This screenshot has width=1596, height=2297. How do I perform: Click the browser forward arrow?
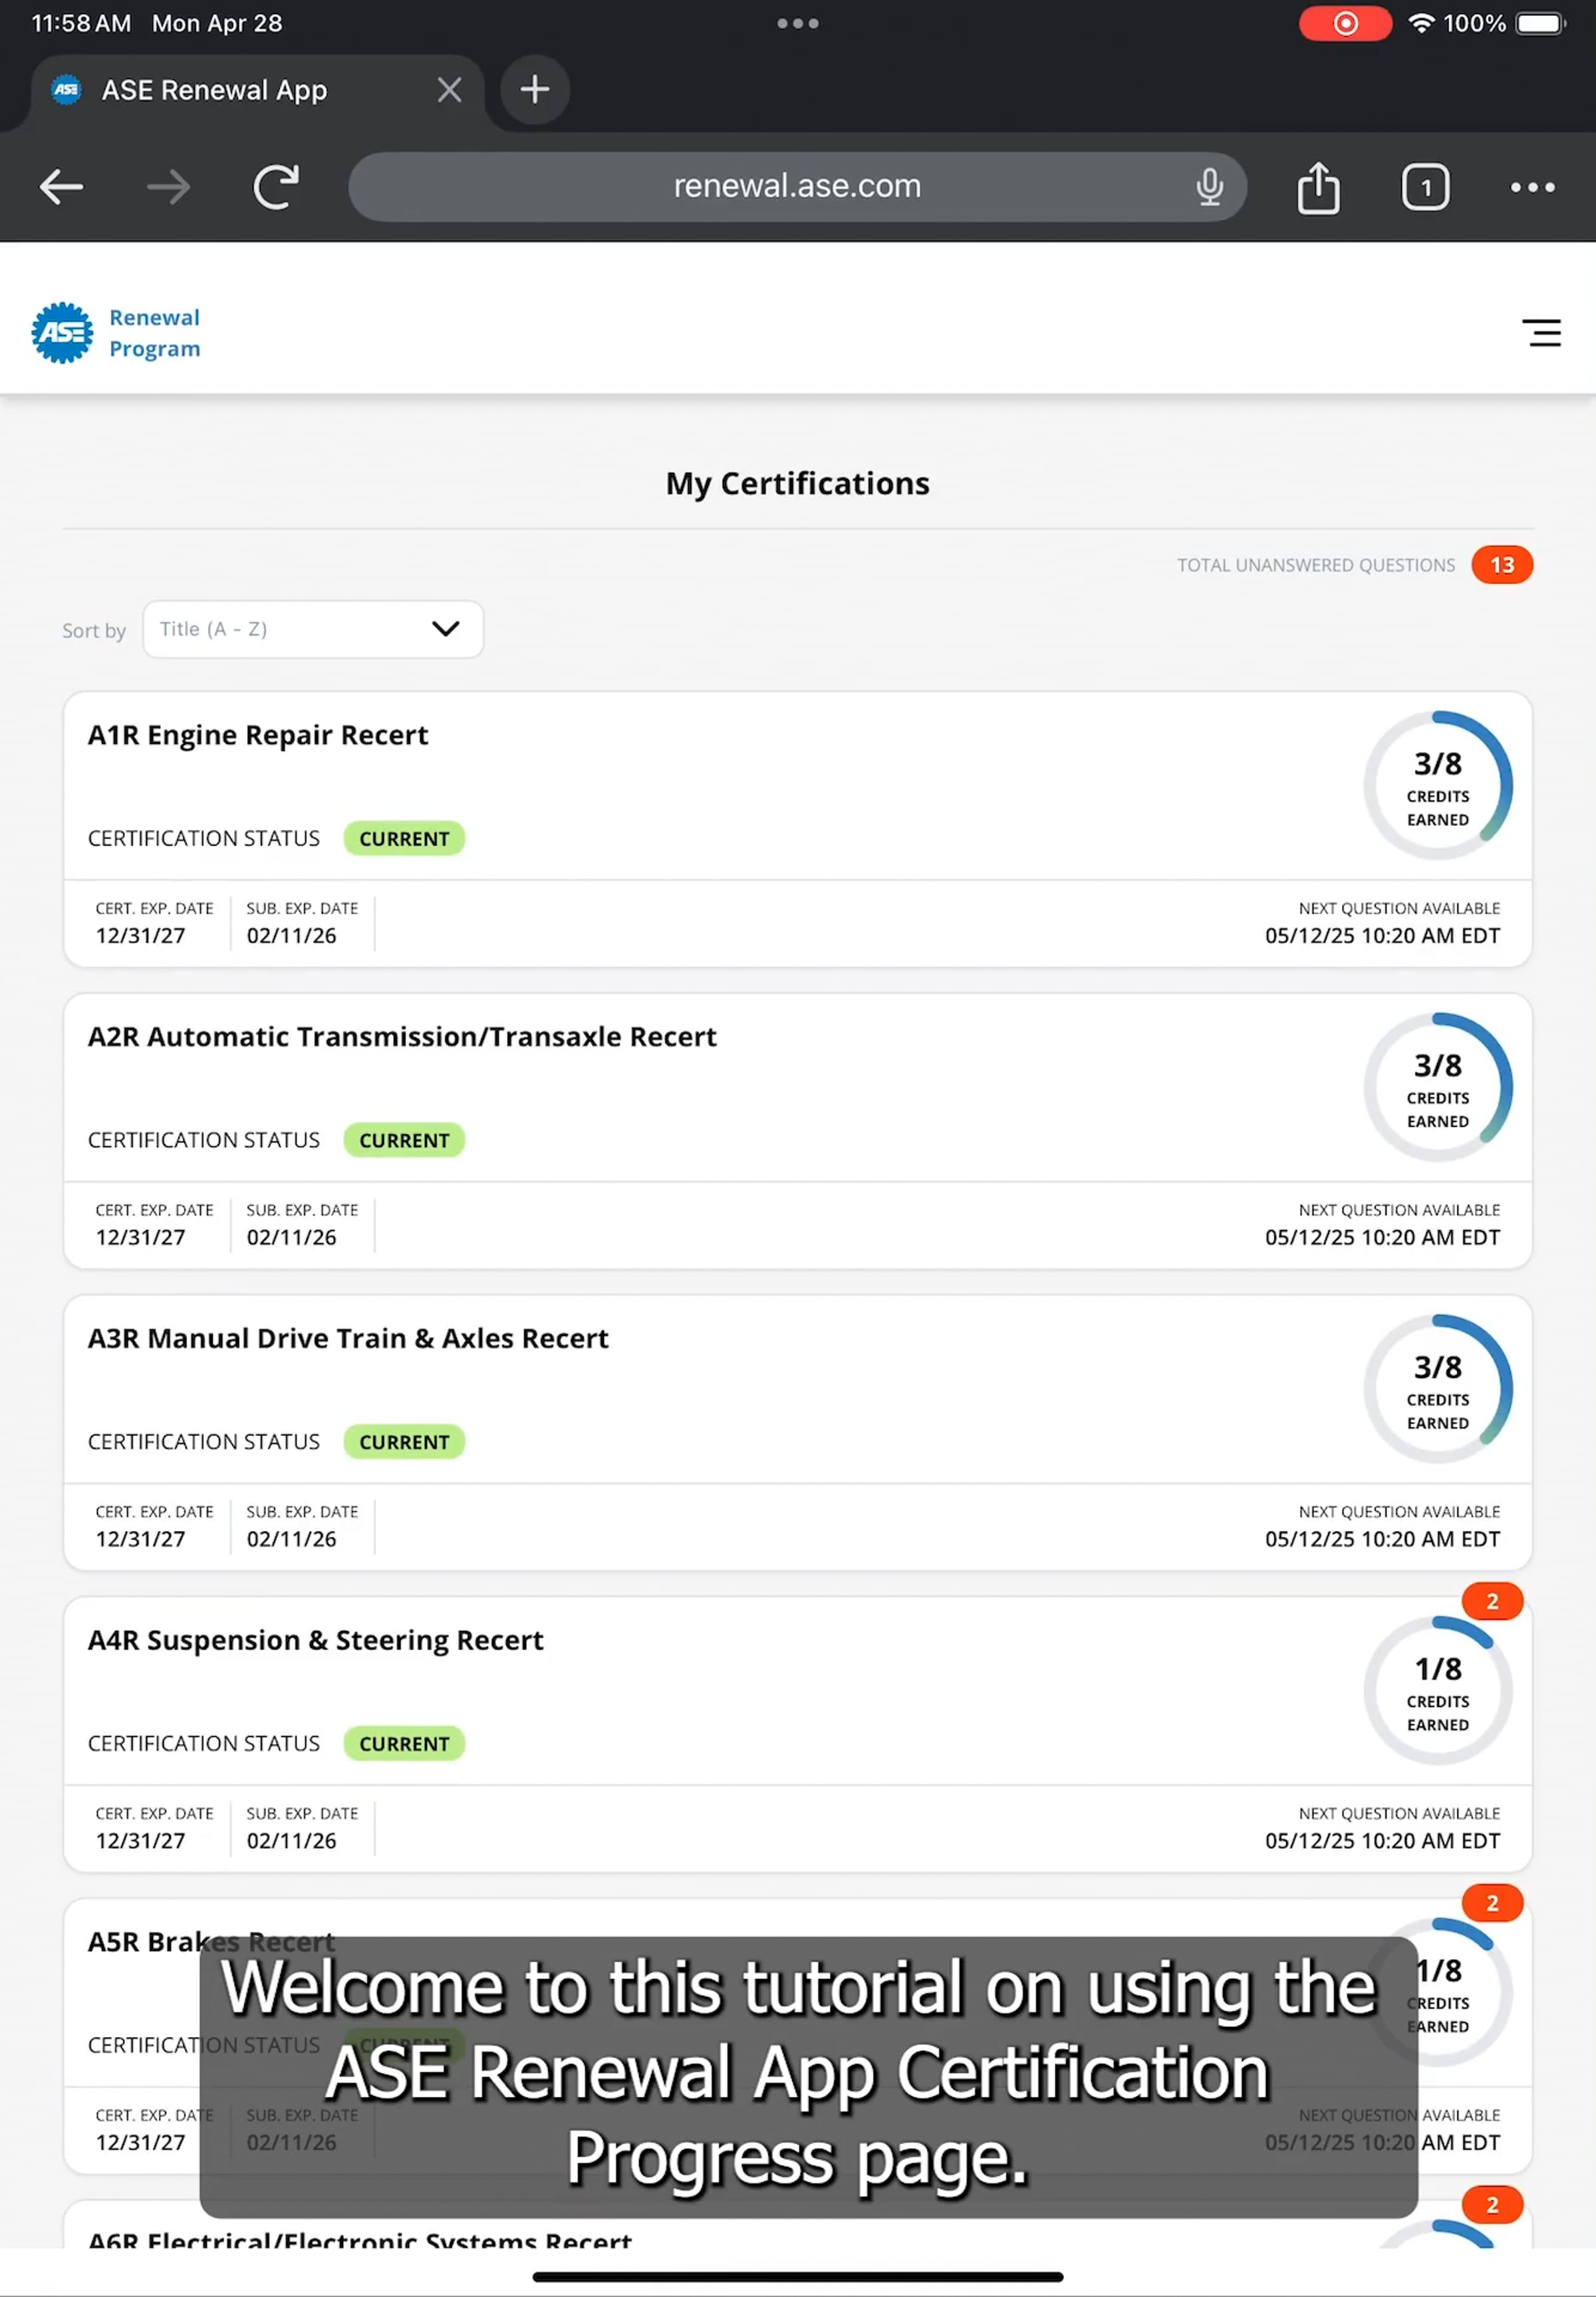pyautogui.click(x=168, y=187)
